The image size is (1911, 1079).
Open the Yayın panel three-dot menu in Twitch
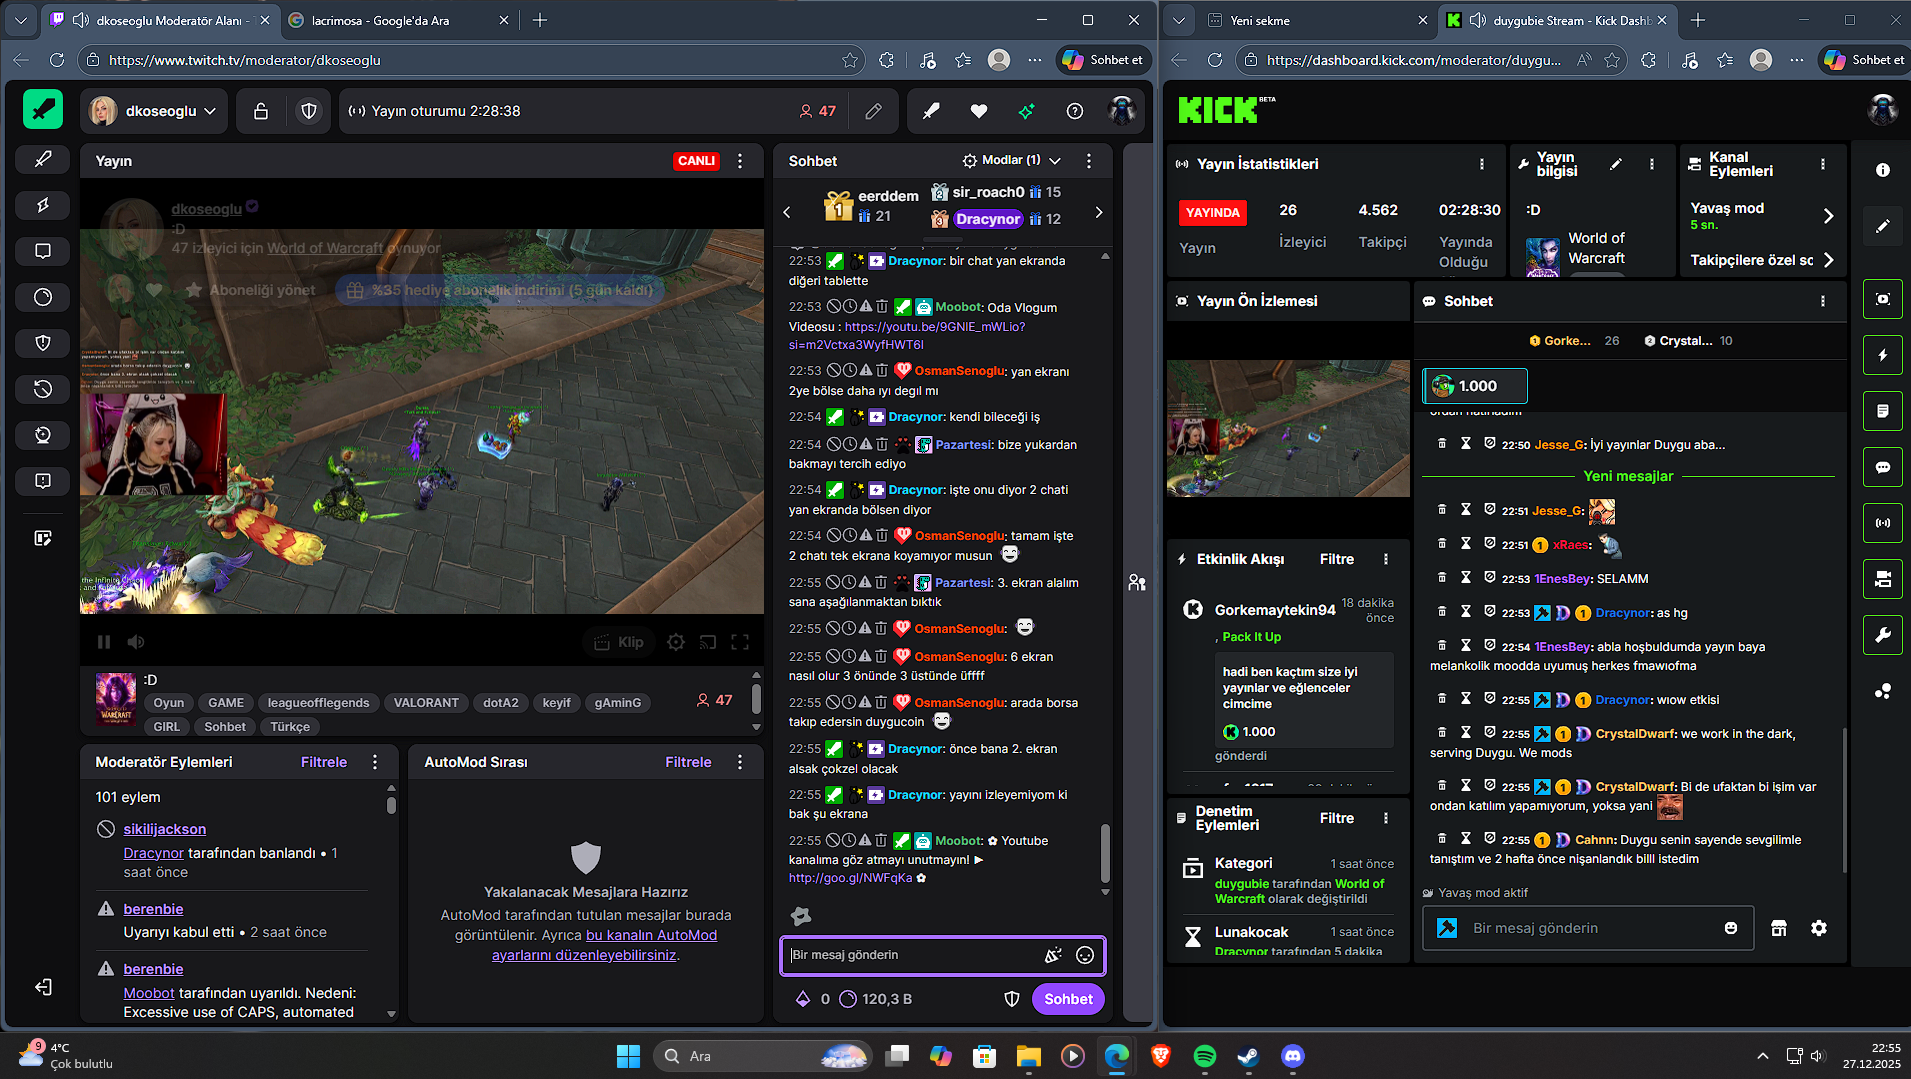point(740,161)
